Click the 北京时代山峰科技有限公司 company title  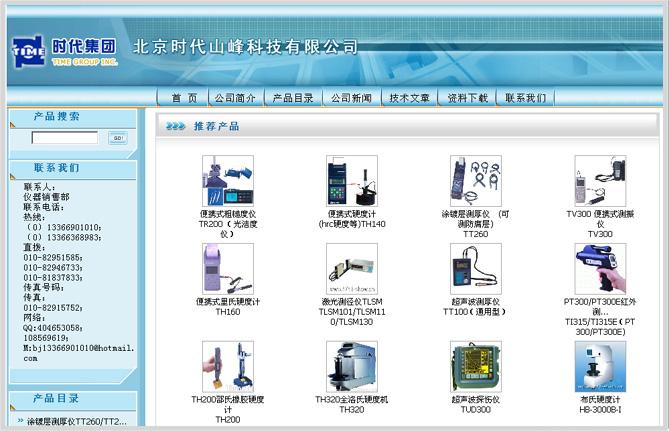(x=245, y=47)
